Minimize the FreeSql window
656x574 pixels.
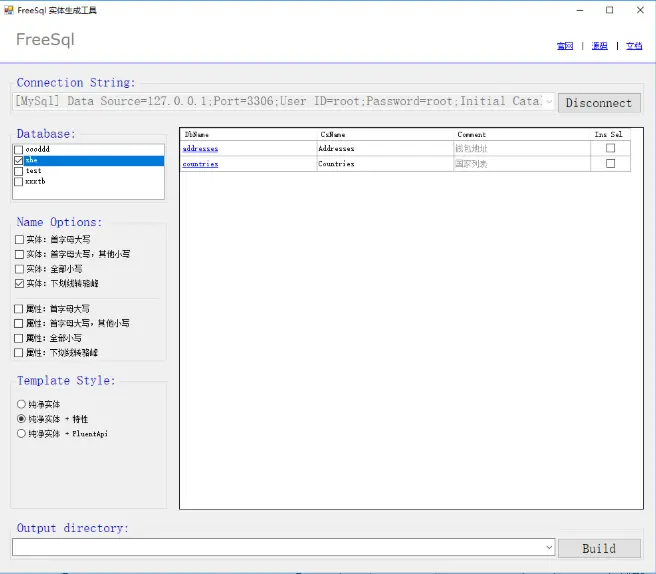point(580,10)
